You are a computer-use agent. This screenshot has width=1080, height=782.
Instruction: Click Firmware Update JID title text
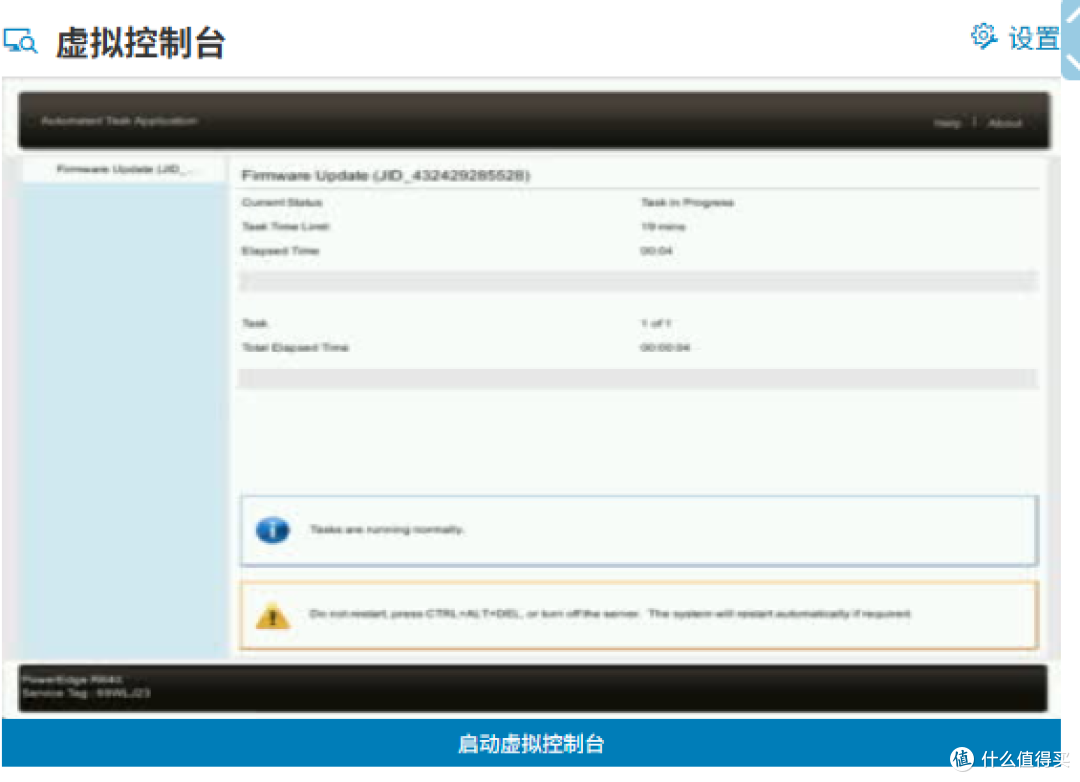(386, 175)
